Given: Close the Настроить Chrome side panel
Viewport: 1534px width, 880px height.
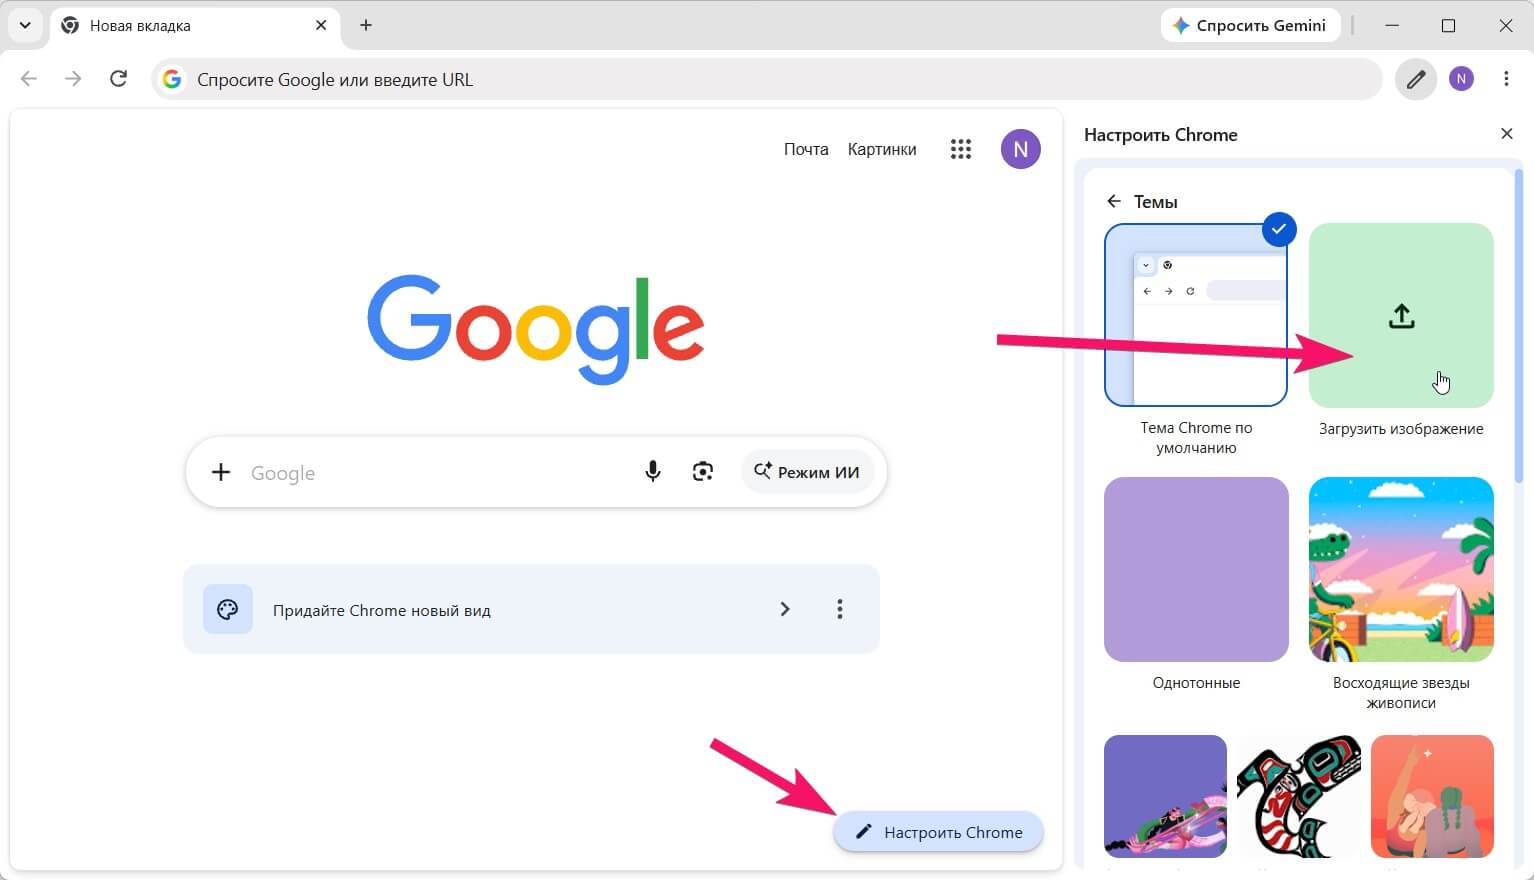Looking at the screenshot, I should (x=1507, y=134).
